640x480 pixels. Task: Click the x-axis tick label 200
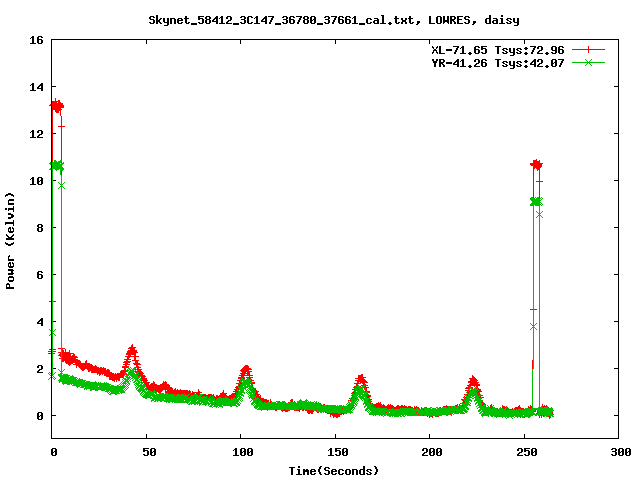pyautogui.click(x=432, y=452)
